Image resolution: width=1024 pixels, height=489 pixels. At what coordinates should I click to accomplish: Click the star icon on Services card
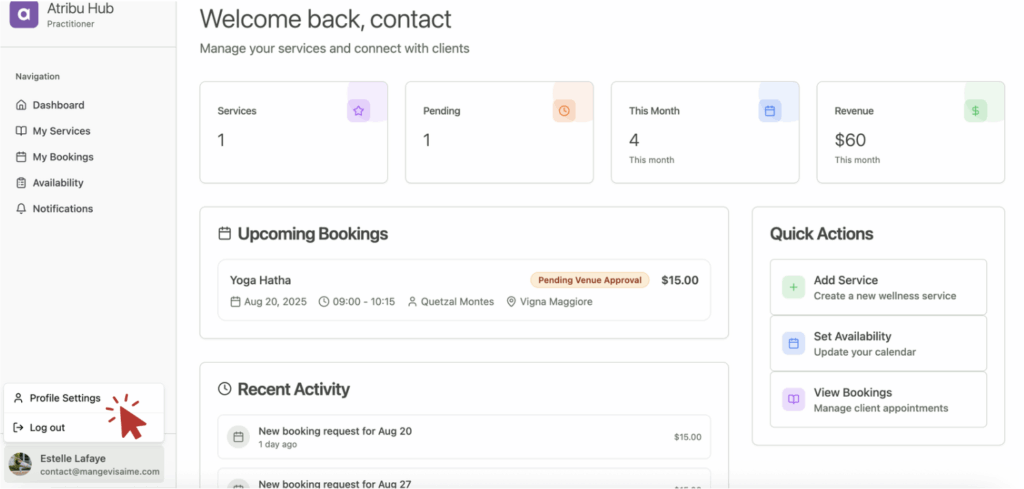click(x=358, y=111)
